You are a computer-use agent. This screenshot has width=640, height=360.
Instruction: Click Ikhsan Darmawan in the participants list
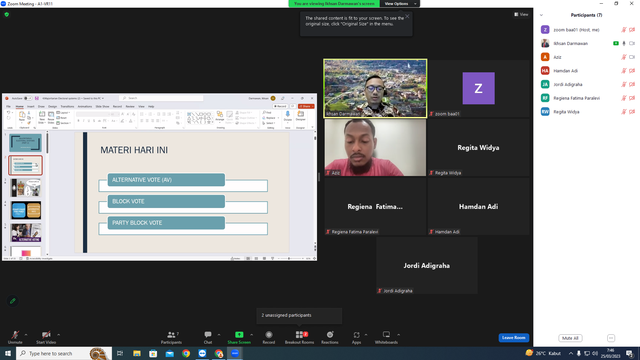coord(571,43)
